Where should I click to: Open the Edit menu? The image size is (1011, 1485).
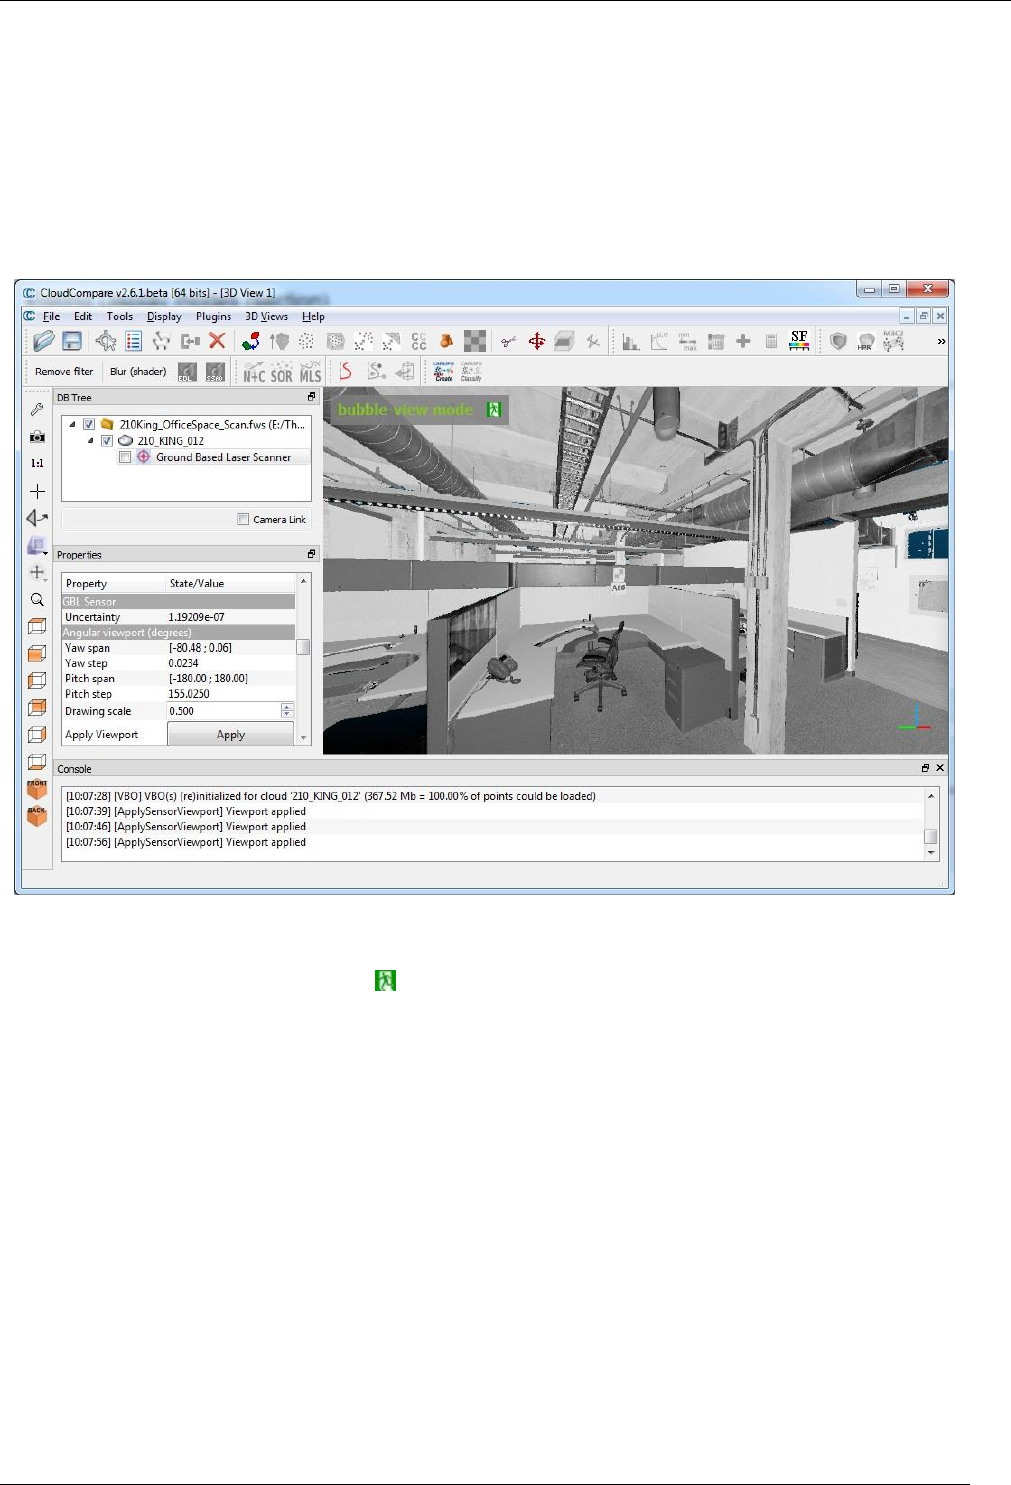point(83,316)
